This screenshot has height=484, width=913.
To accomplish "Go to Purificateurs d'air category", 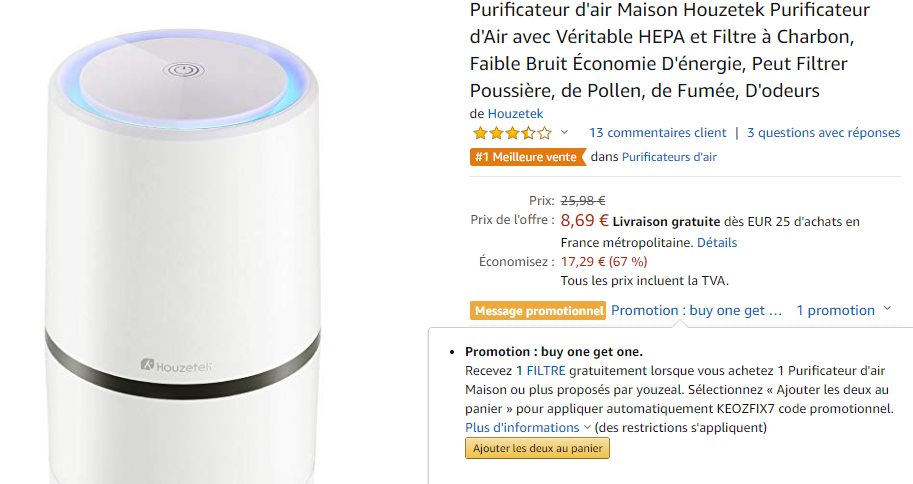I will 669,157.
